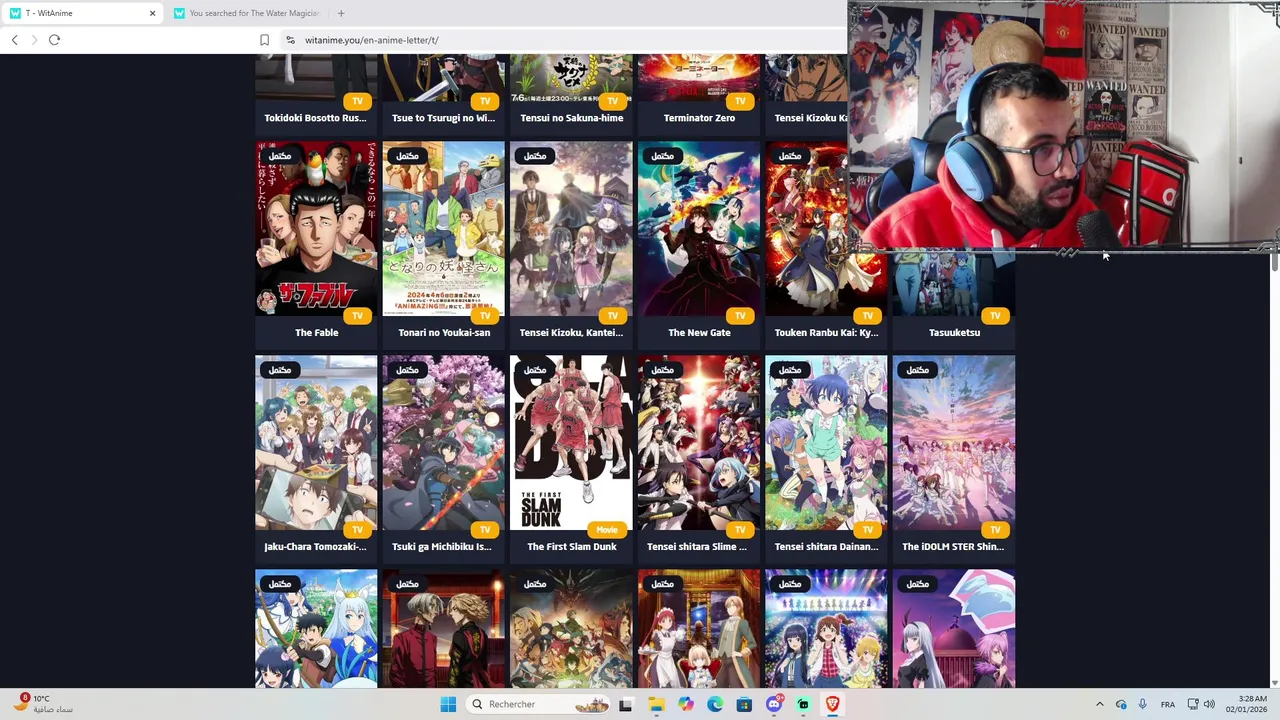Viewport: 1280px width, 720px height.
Task: Open Tensei shitara Dainana poster
Action: [826, 443]
